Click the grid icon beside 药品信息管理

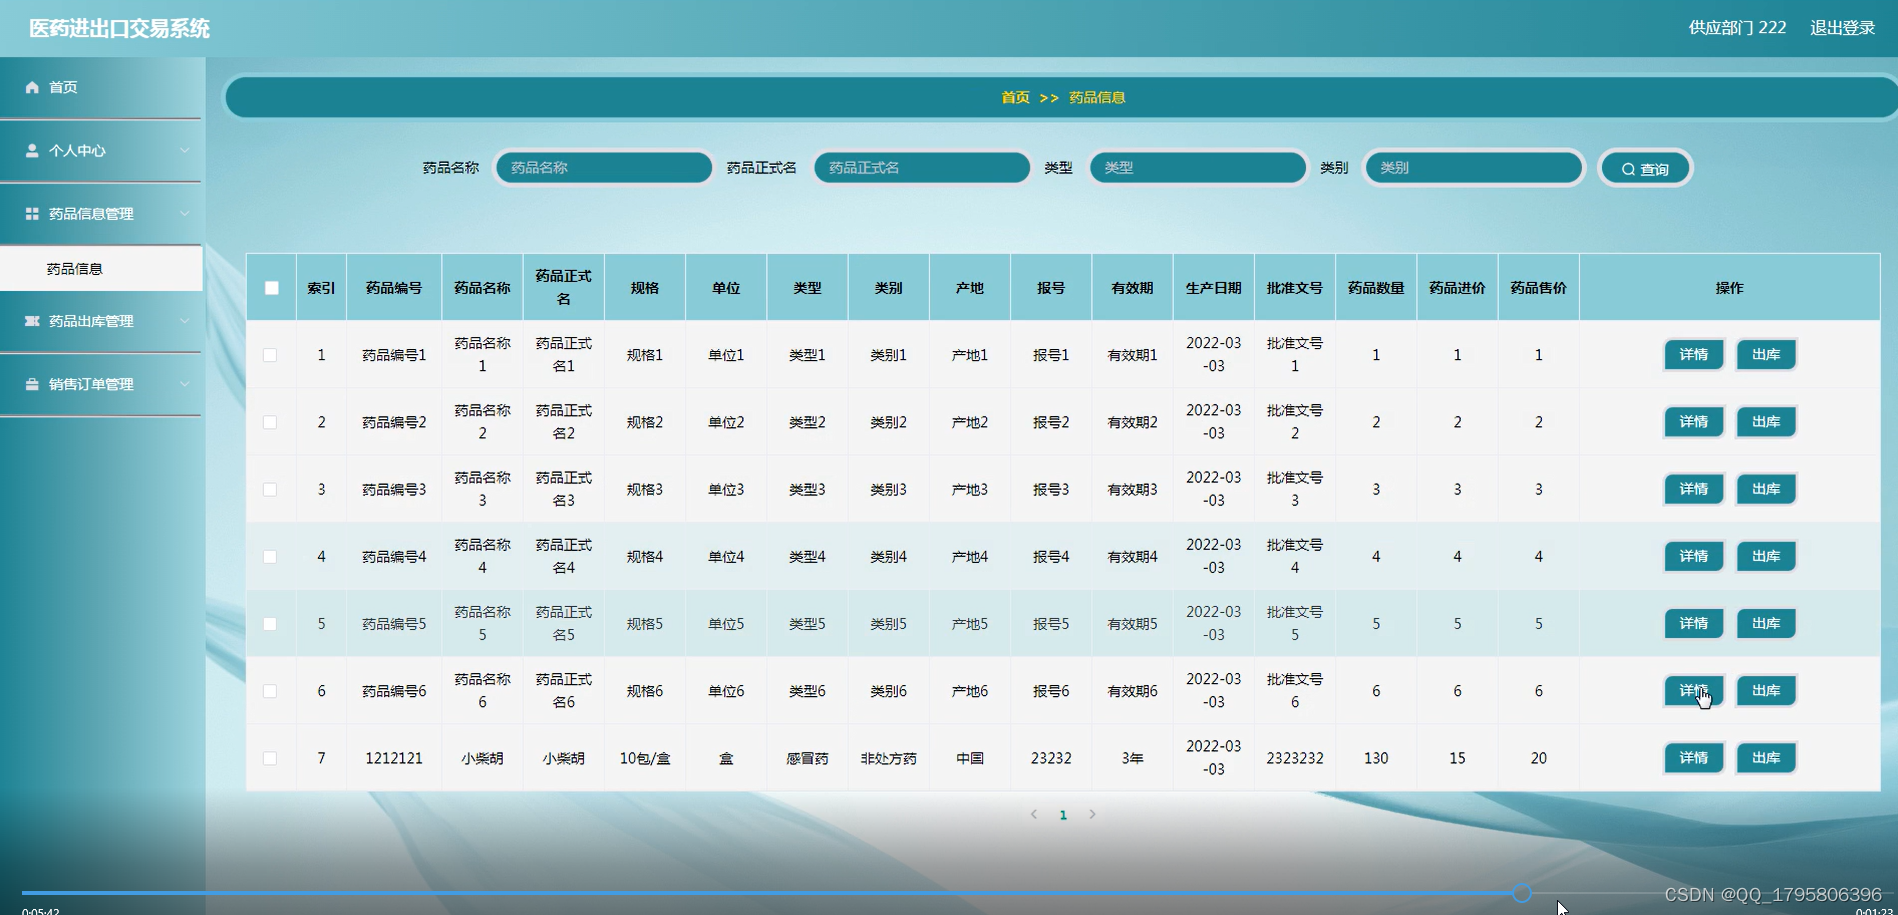pos(32,213)
